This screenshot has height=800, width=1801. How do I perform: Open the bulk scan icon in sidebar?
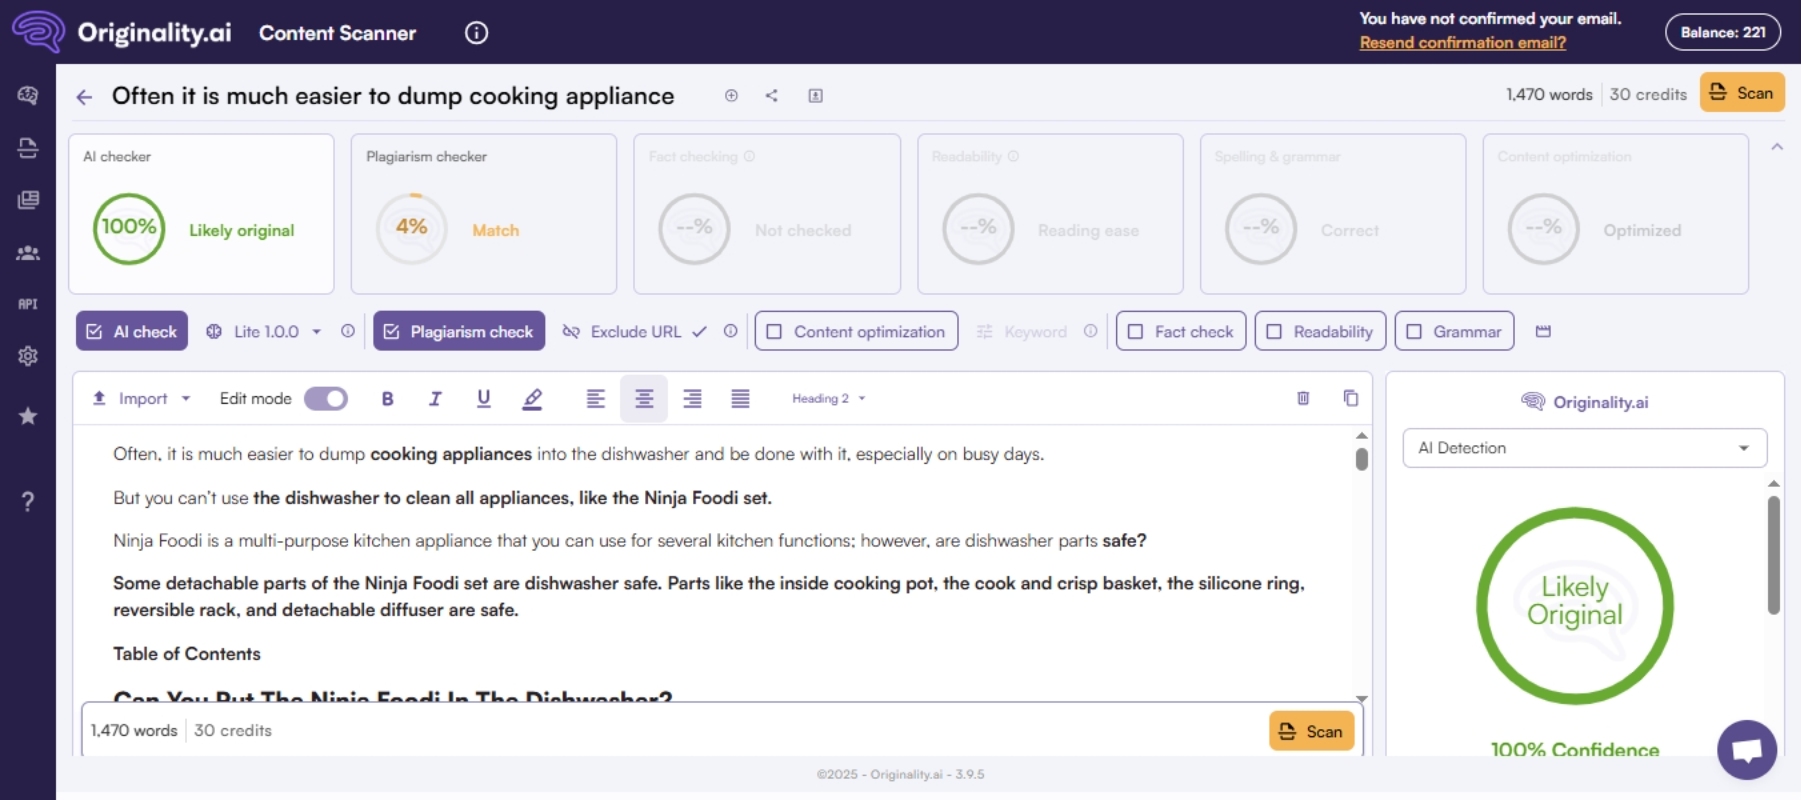pyautogui.click(x=28, y=148)
